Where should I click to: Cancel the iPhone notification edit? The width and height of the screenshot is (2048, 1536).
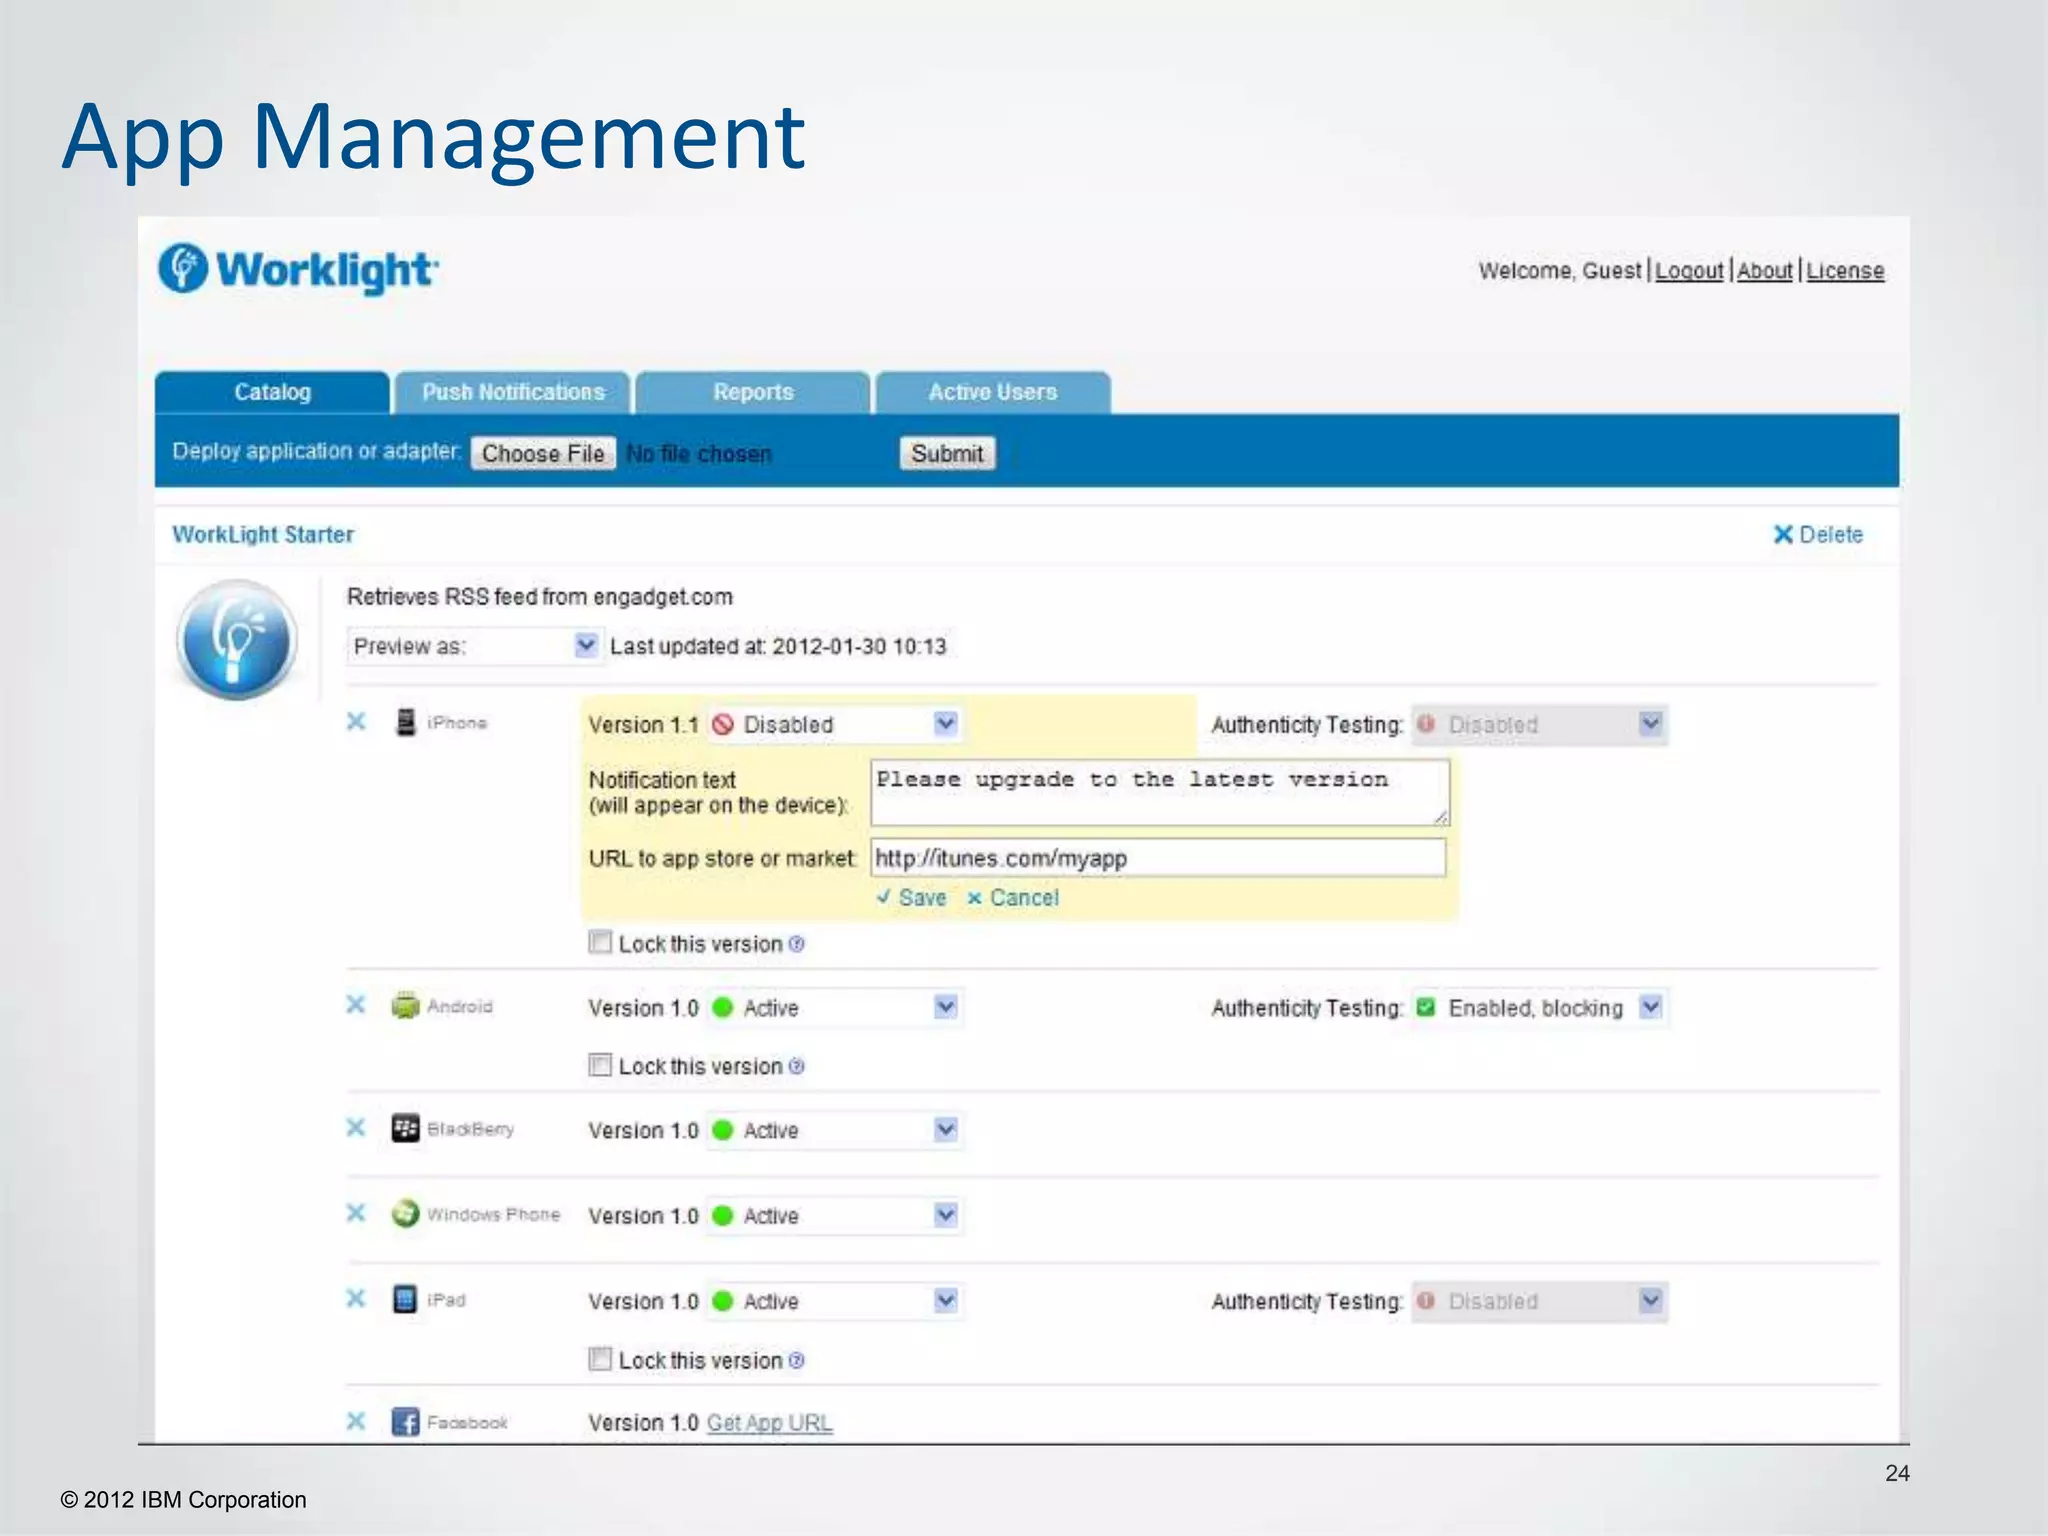coord(1013,898)
